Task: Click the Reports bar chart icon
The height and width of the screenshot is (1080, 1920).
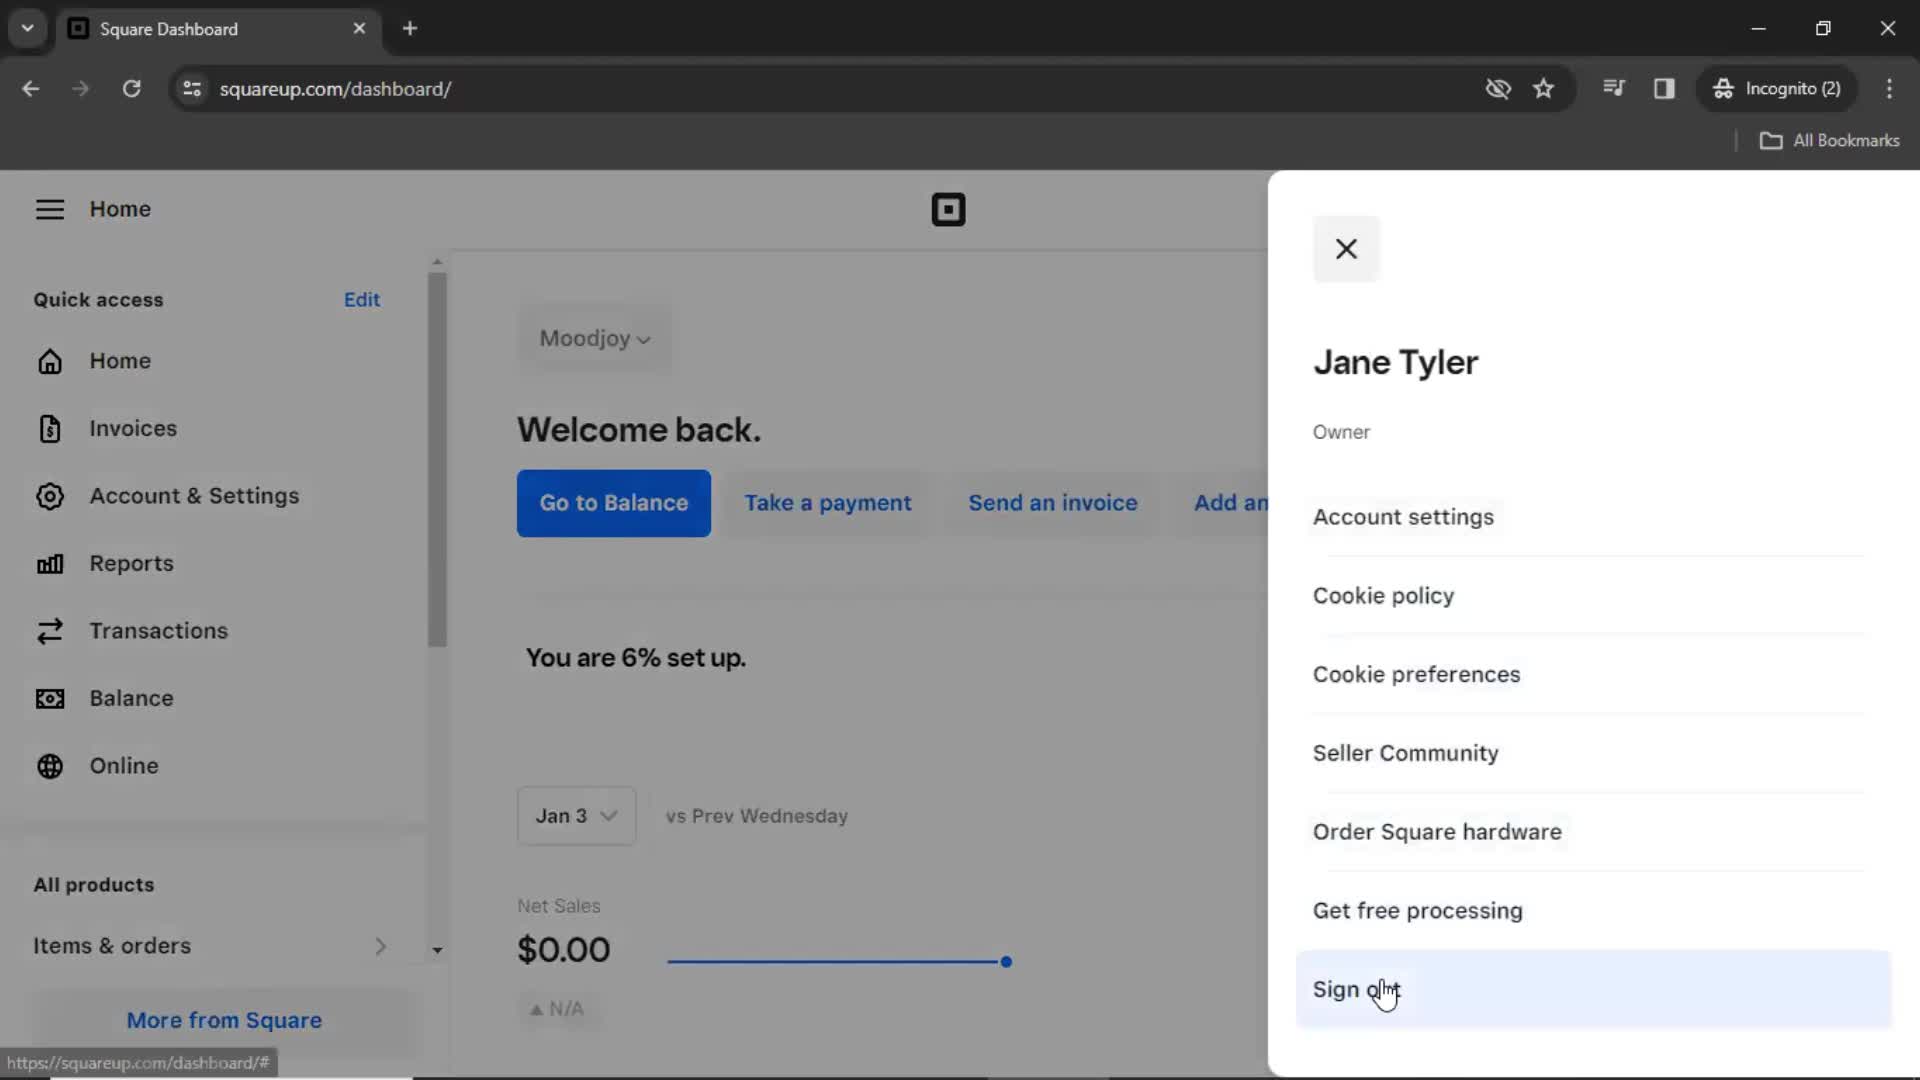Action: tap(50, 564)
